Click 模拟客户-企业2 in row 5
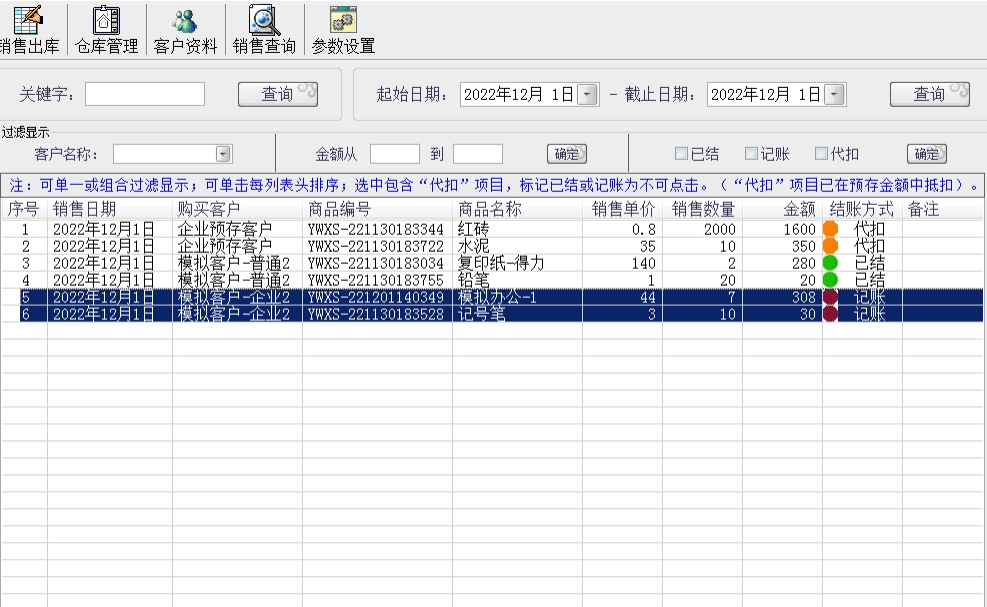The height and width of the screenshot is (607, 987). pos(234,297)
